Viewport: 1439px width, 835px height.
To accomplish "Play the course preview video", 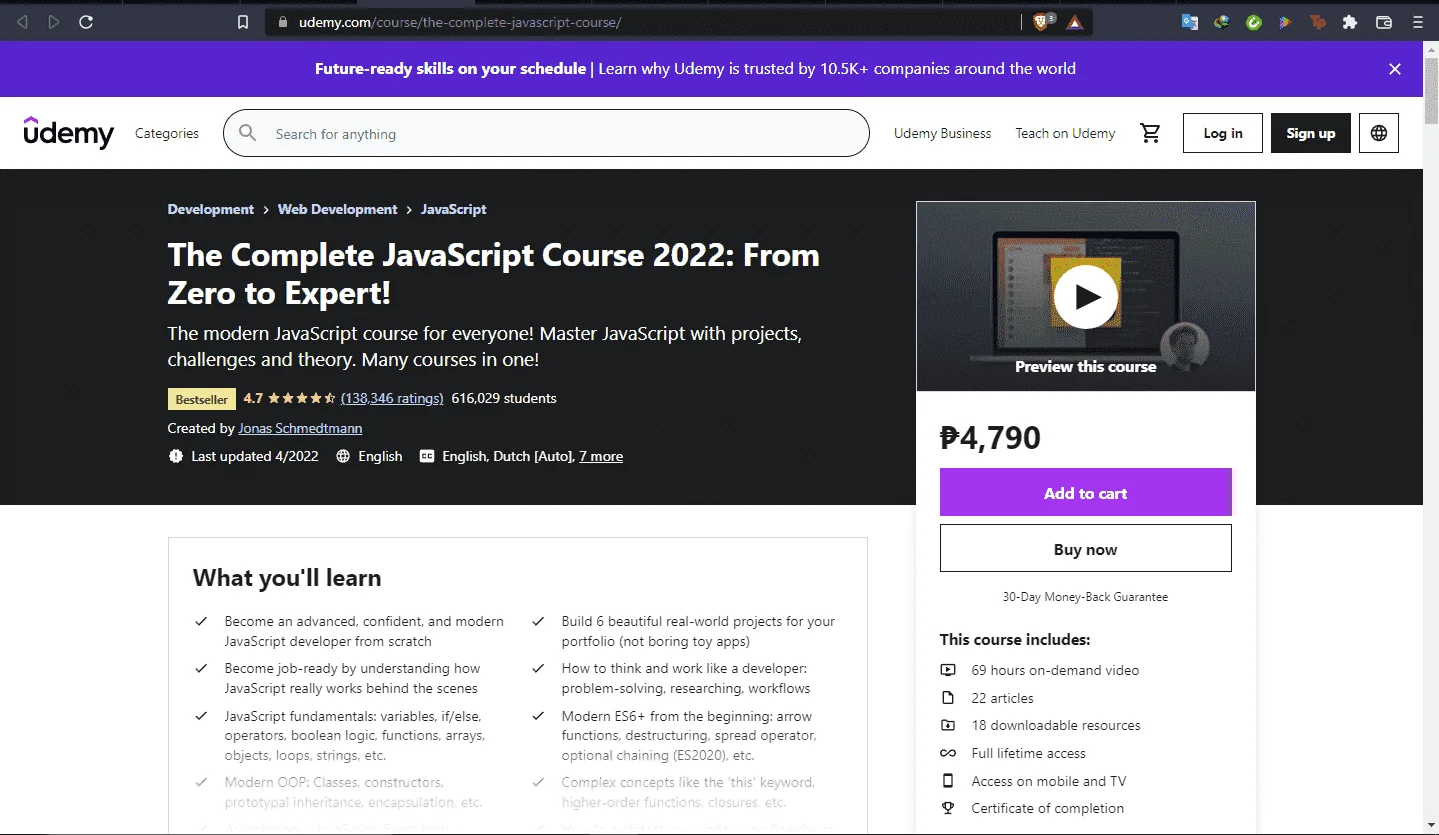I will 1085,296.
